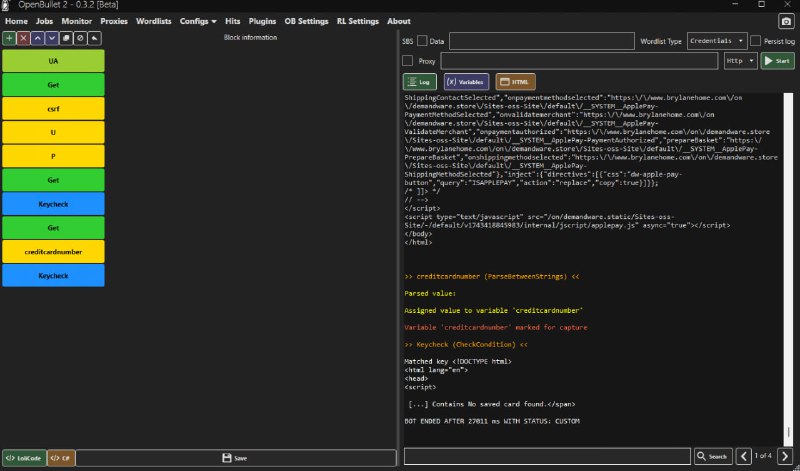Screen dimensions: 800x471
Task: Move the selected block down
Action: pos(52,38)
